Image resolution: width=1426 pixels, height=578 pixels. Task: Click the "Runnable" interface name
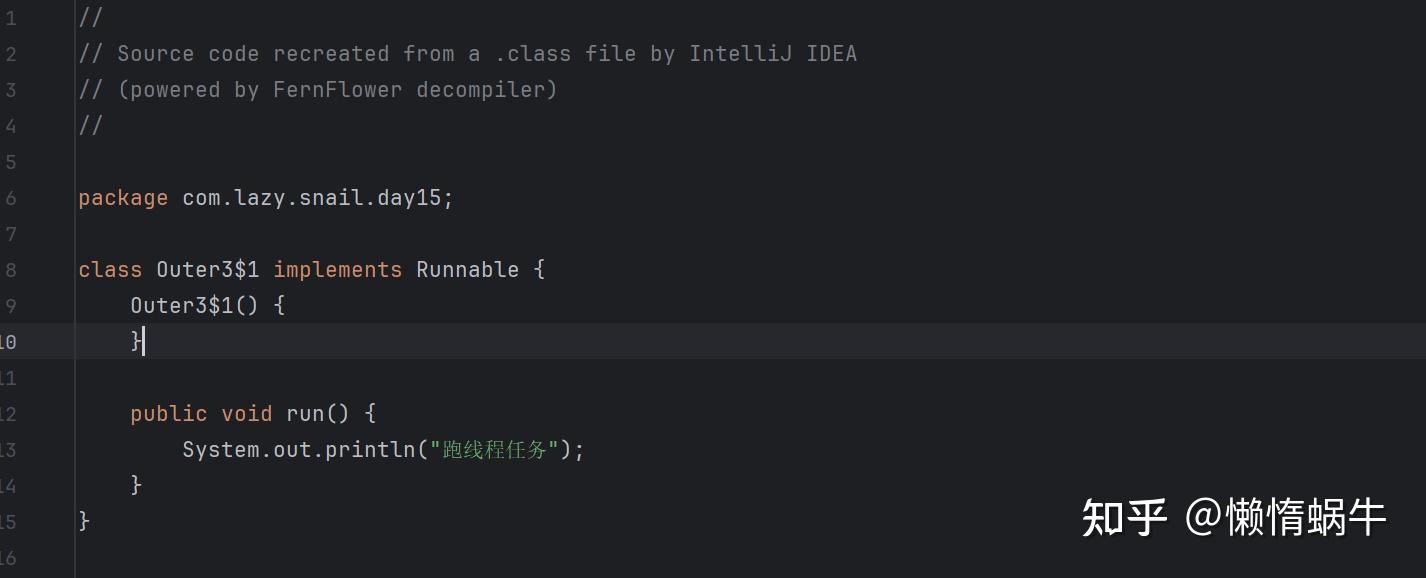[x=467, y=270]
